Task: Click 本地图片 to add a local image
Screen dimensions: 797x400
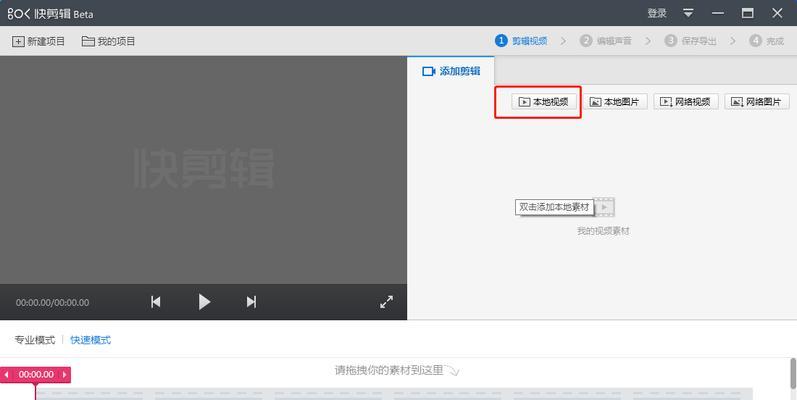Action: 615,102
